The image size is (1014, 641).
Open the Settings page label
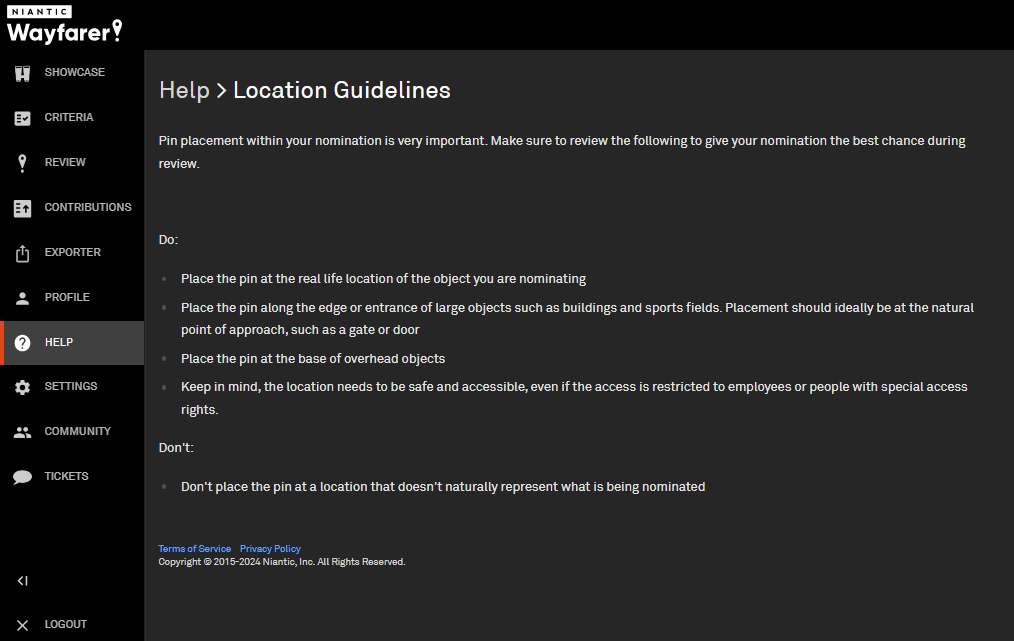point(70,386)
